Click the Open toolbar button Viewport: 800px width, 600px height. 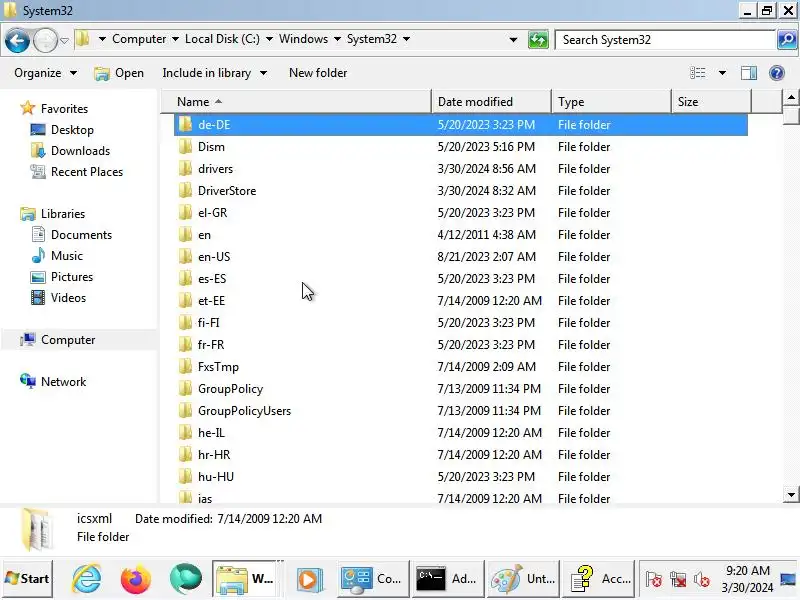(119, 73)
